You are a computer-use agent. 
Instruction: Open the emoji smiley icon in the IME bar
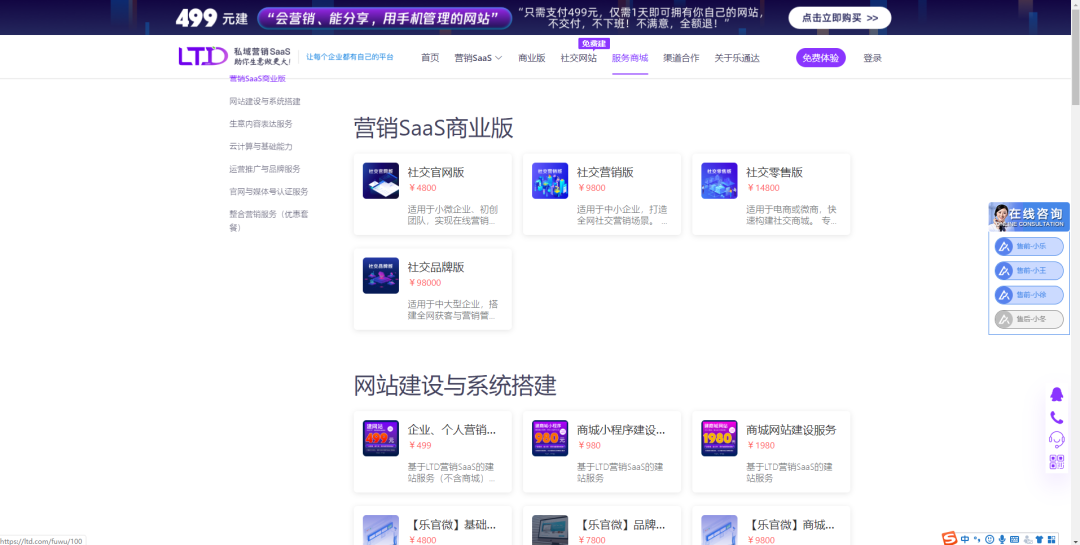coord(990,539)
